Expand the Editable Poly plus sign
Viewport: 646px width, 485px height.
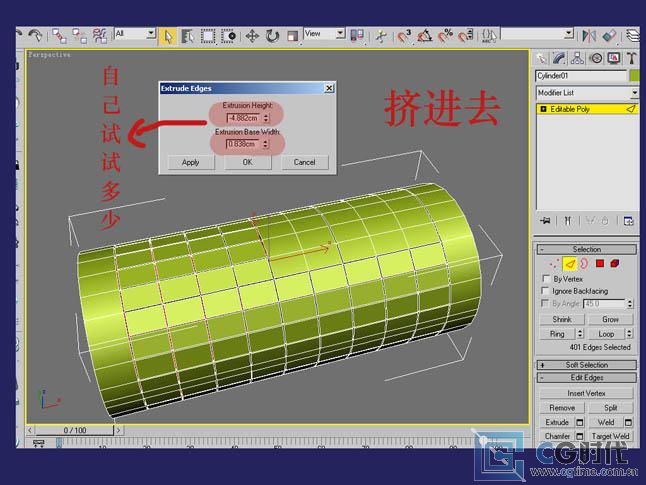point(543,109)
